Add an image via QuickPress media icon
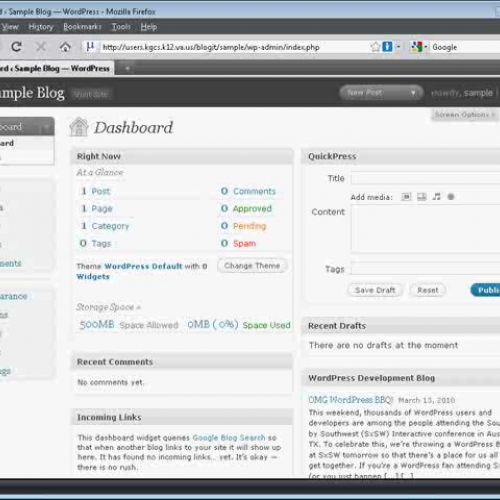Screen dimensions: 500x500 coord(406,197)
